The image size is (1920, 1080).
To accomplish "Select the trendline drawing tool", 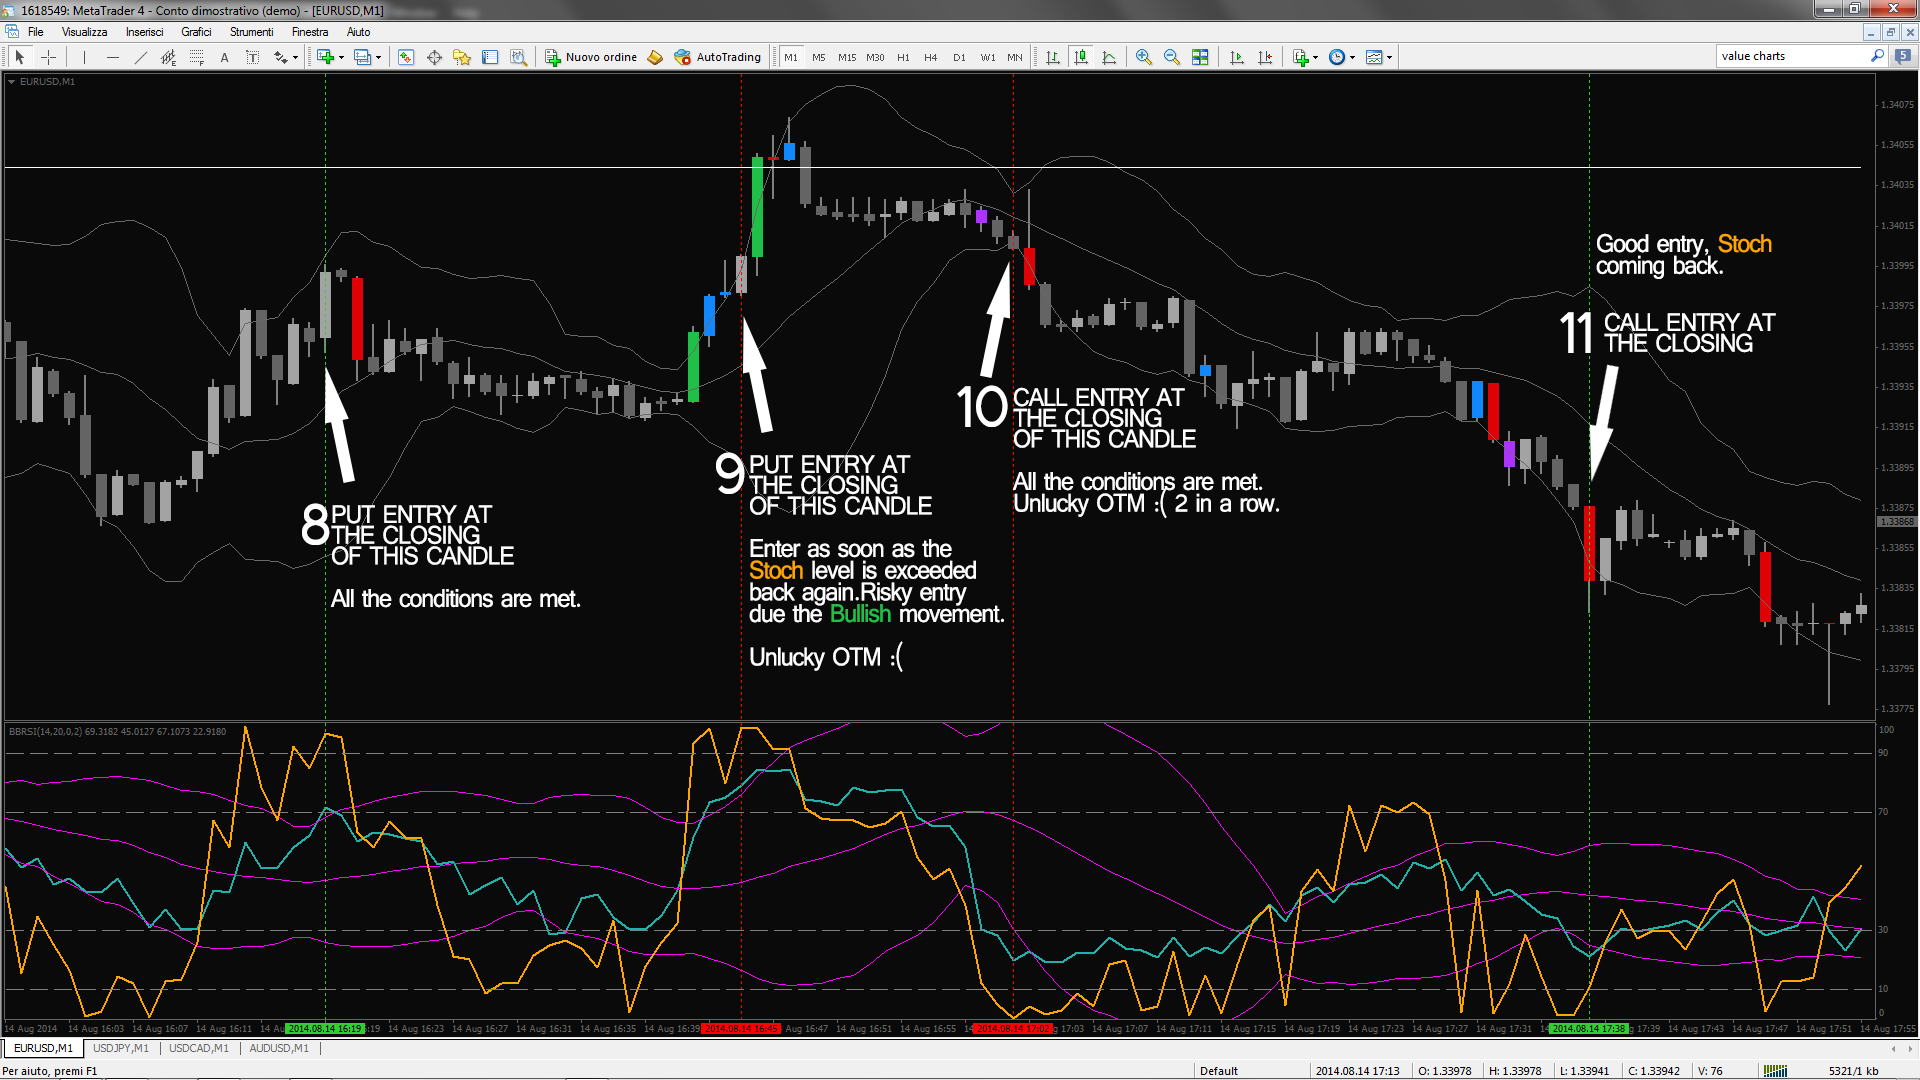I will point(141,57).
